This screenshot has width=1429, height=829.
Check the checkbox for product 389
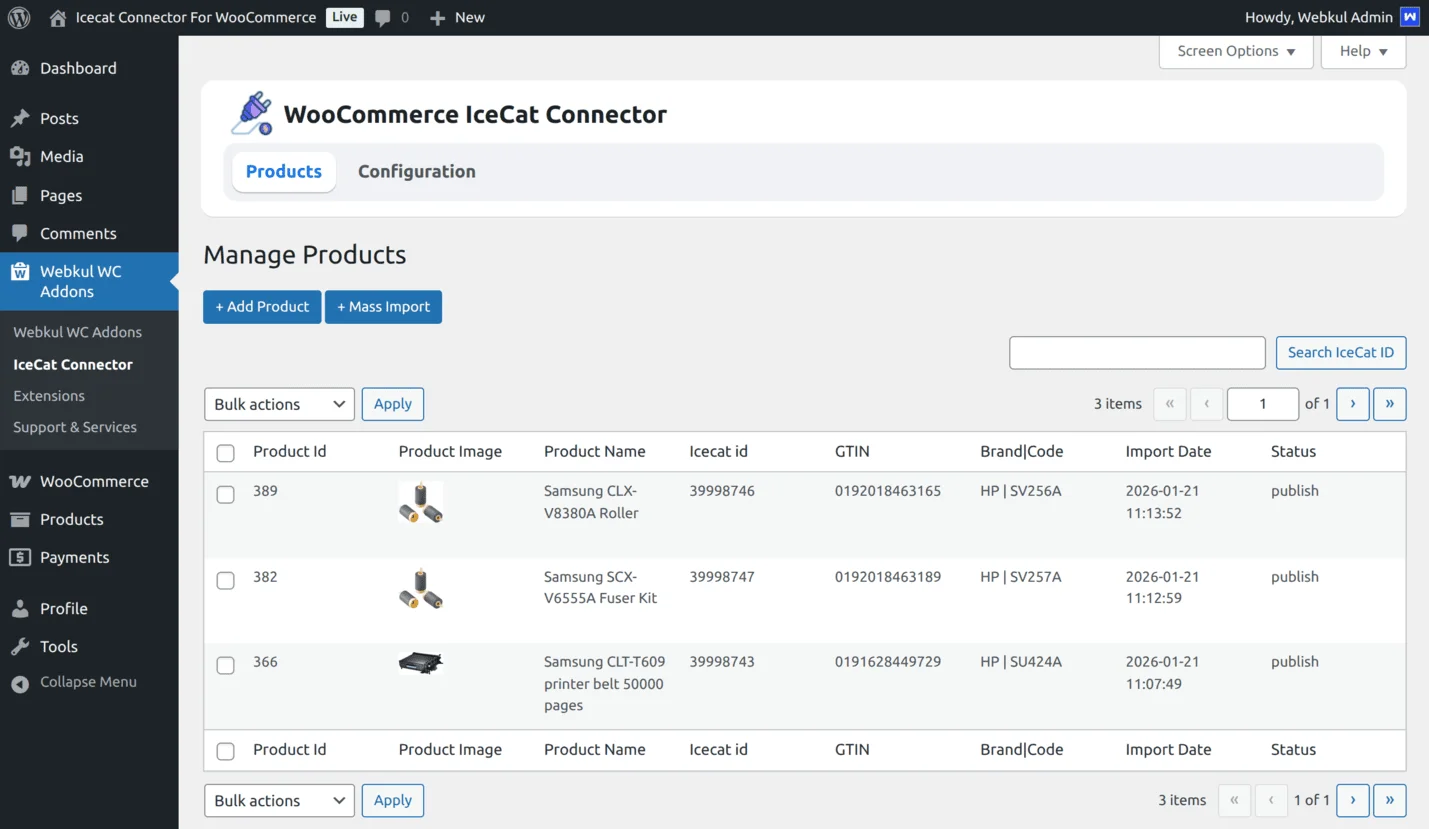pyautogui.click(x=225, y=492)
